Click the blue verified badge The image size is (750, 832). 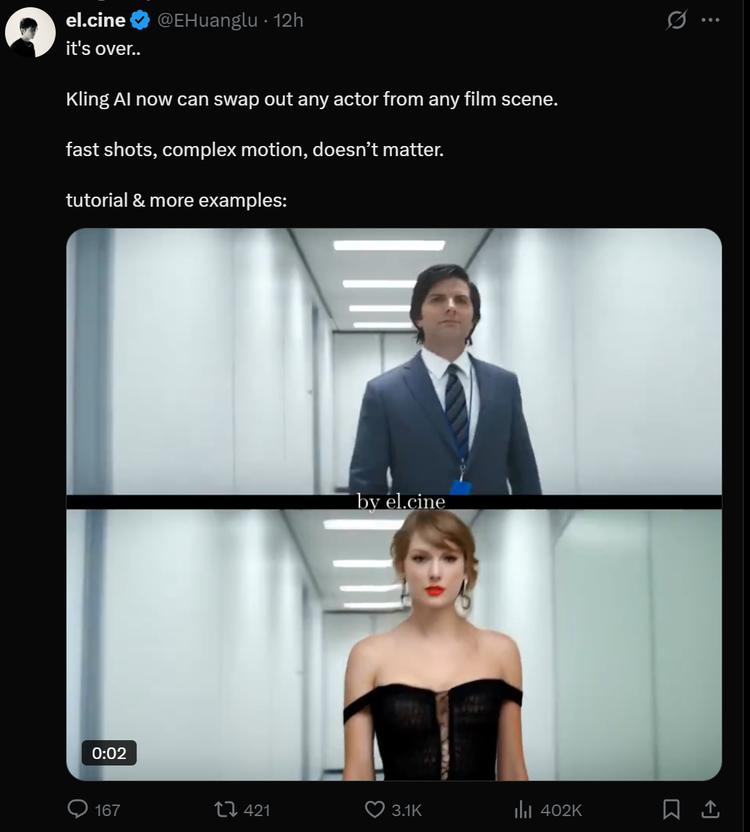[x=140, y=20]
